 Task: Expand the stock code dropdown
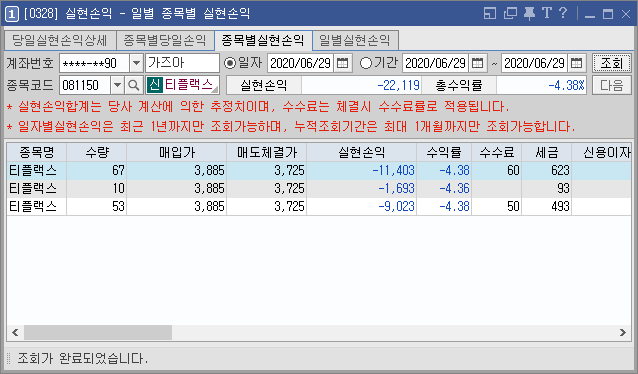click(117, 85)
